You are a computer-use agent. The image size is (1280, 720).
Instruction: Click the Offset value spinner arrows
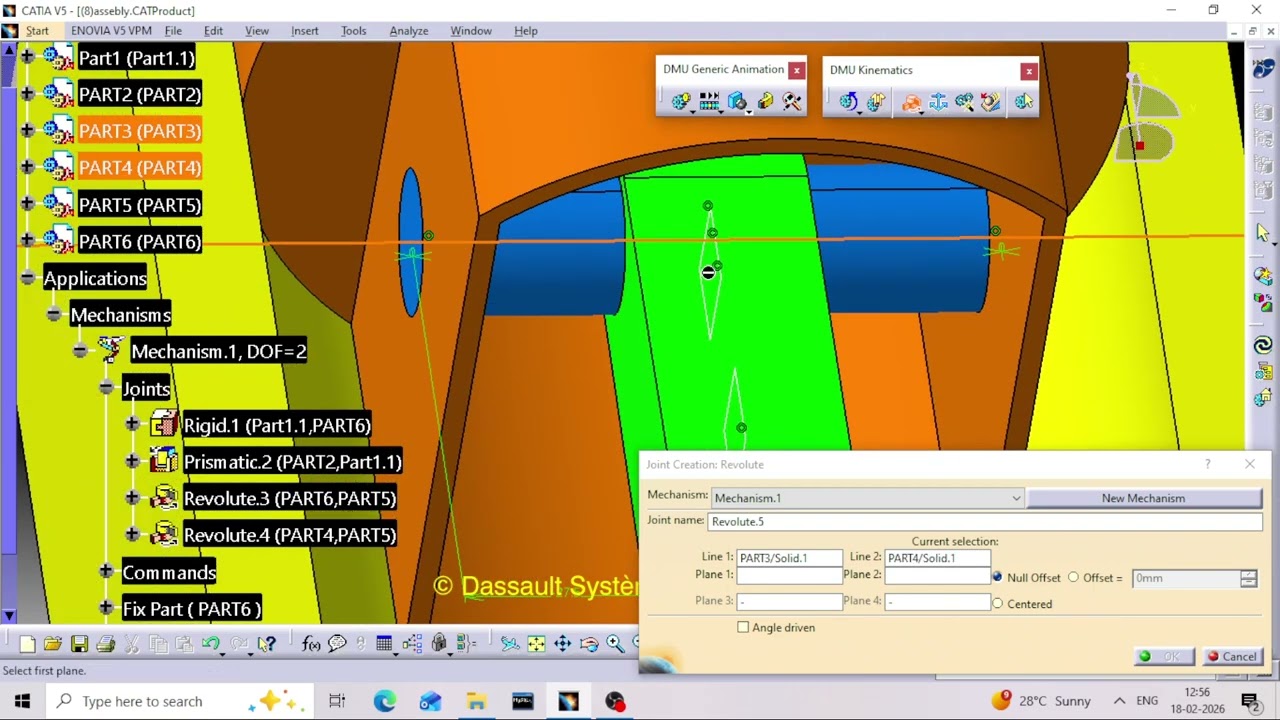(x=1248, y=578)
